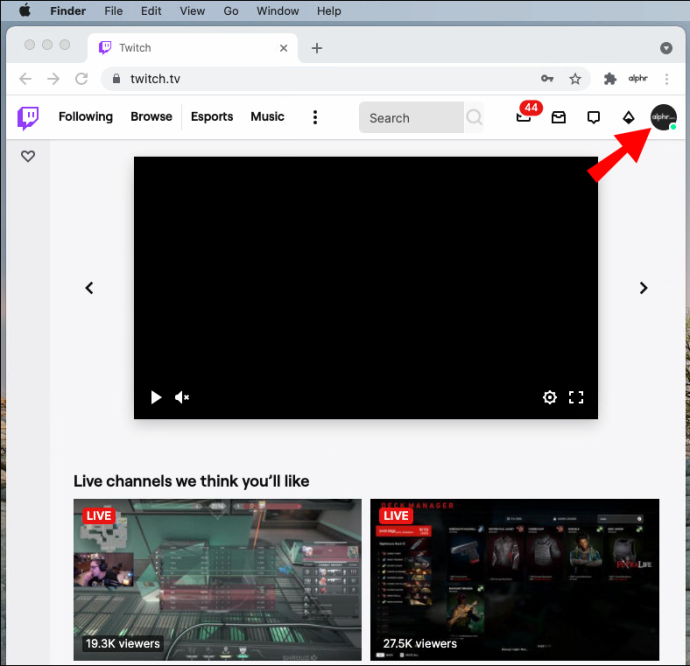Unmute the featured video player
Viewport: 690px width, 666px height.
(182, 397)
